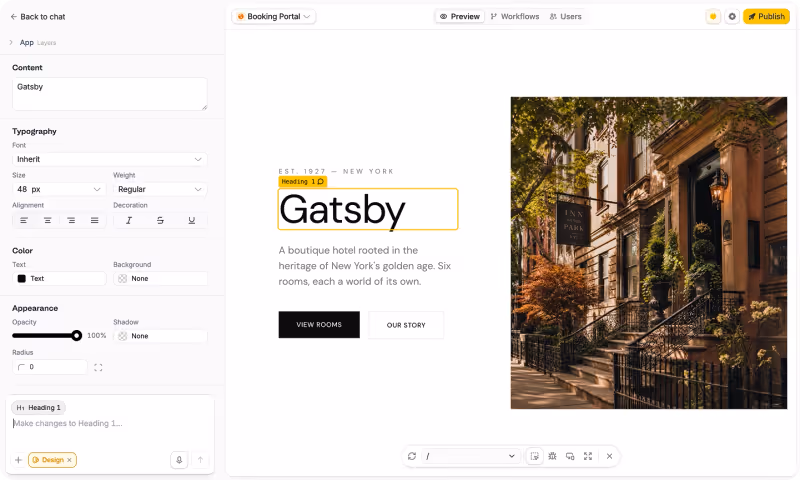Image resolution: width=800 pixels, height=480 pixels.
Task: Click the VIEW ROOMS button
Action: tap(319, 324)
